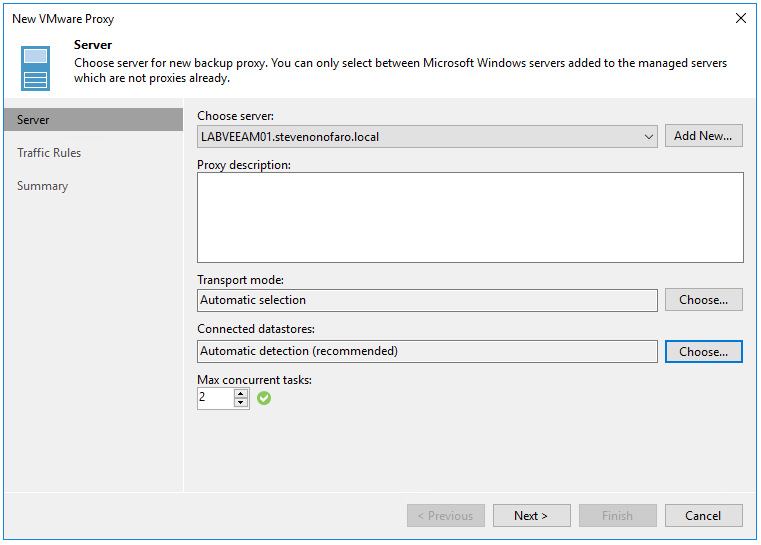Choose the transport mode
Image resolution: width=761 pixels, height=545 pixels.
[x=703, y=300]
